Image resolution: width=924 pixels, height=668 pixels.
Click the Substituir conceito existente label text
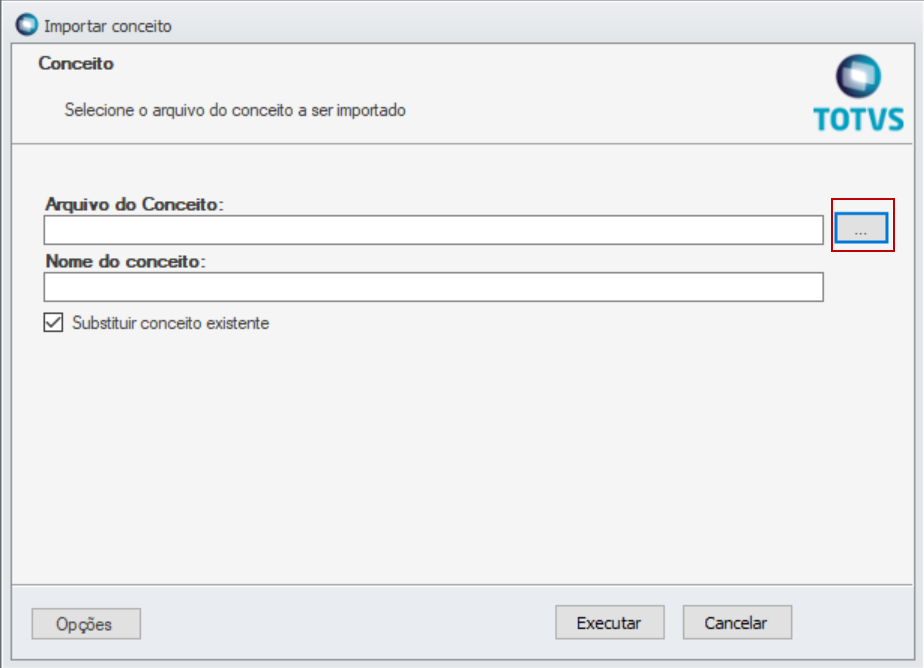(x=170, y=323)
